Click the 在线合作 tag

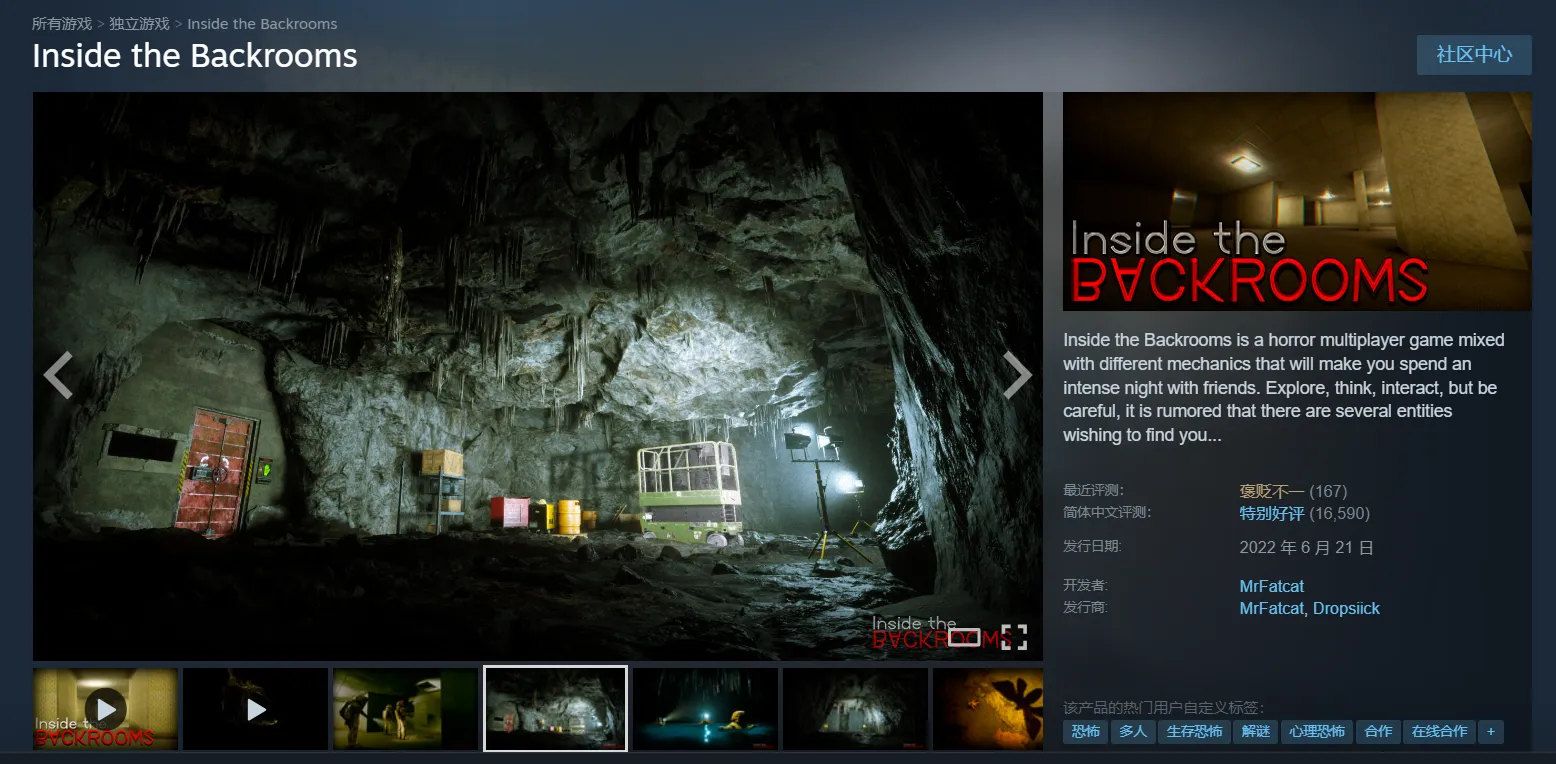[1439, 731]
